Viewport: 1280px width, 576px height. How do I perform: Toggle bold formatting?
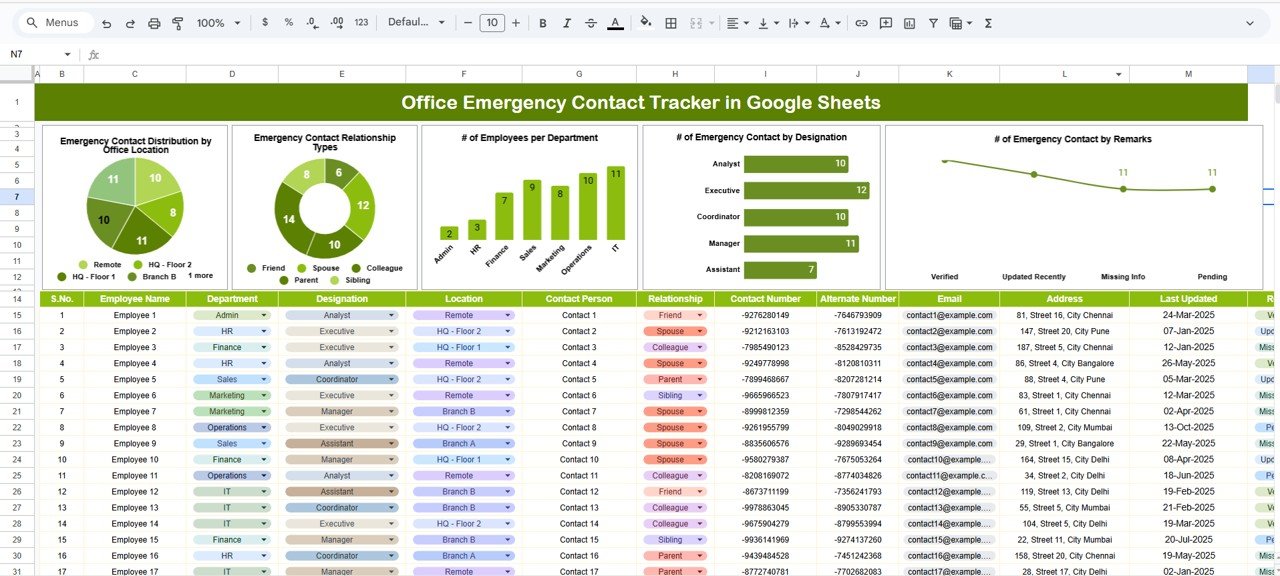pos(543,22)
